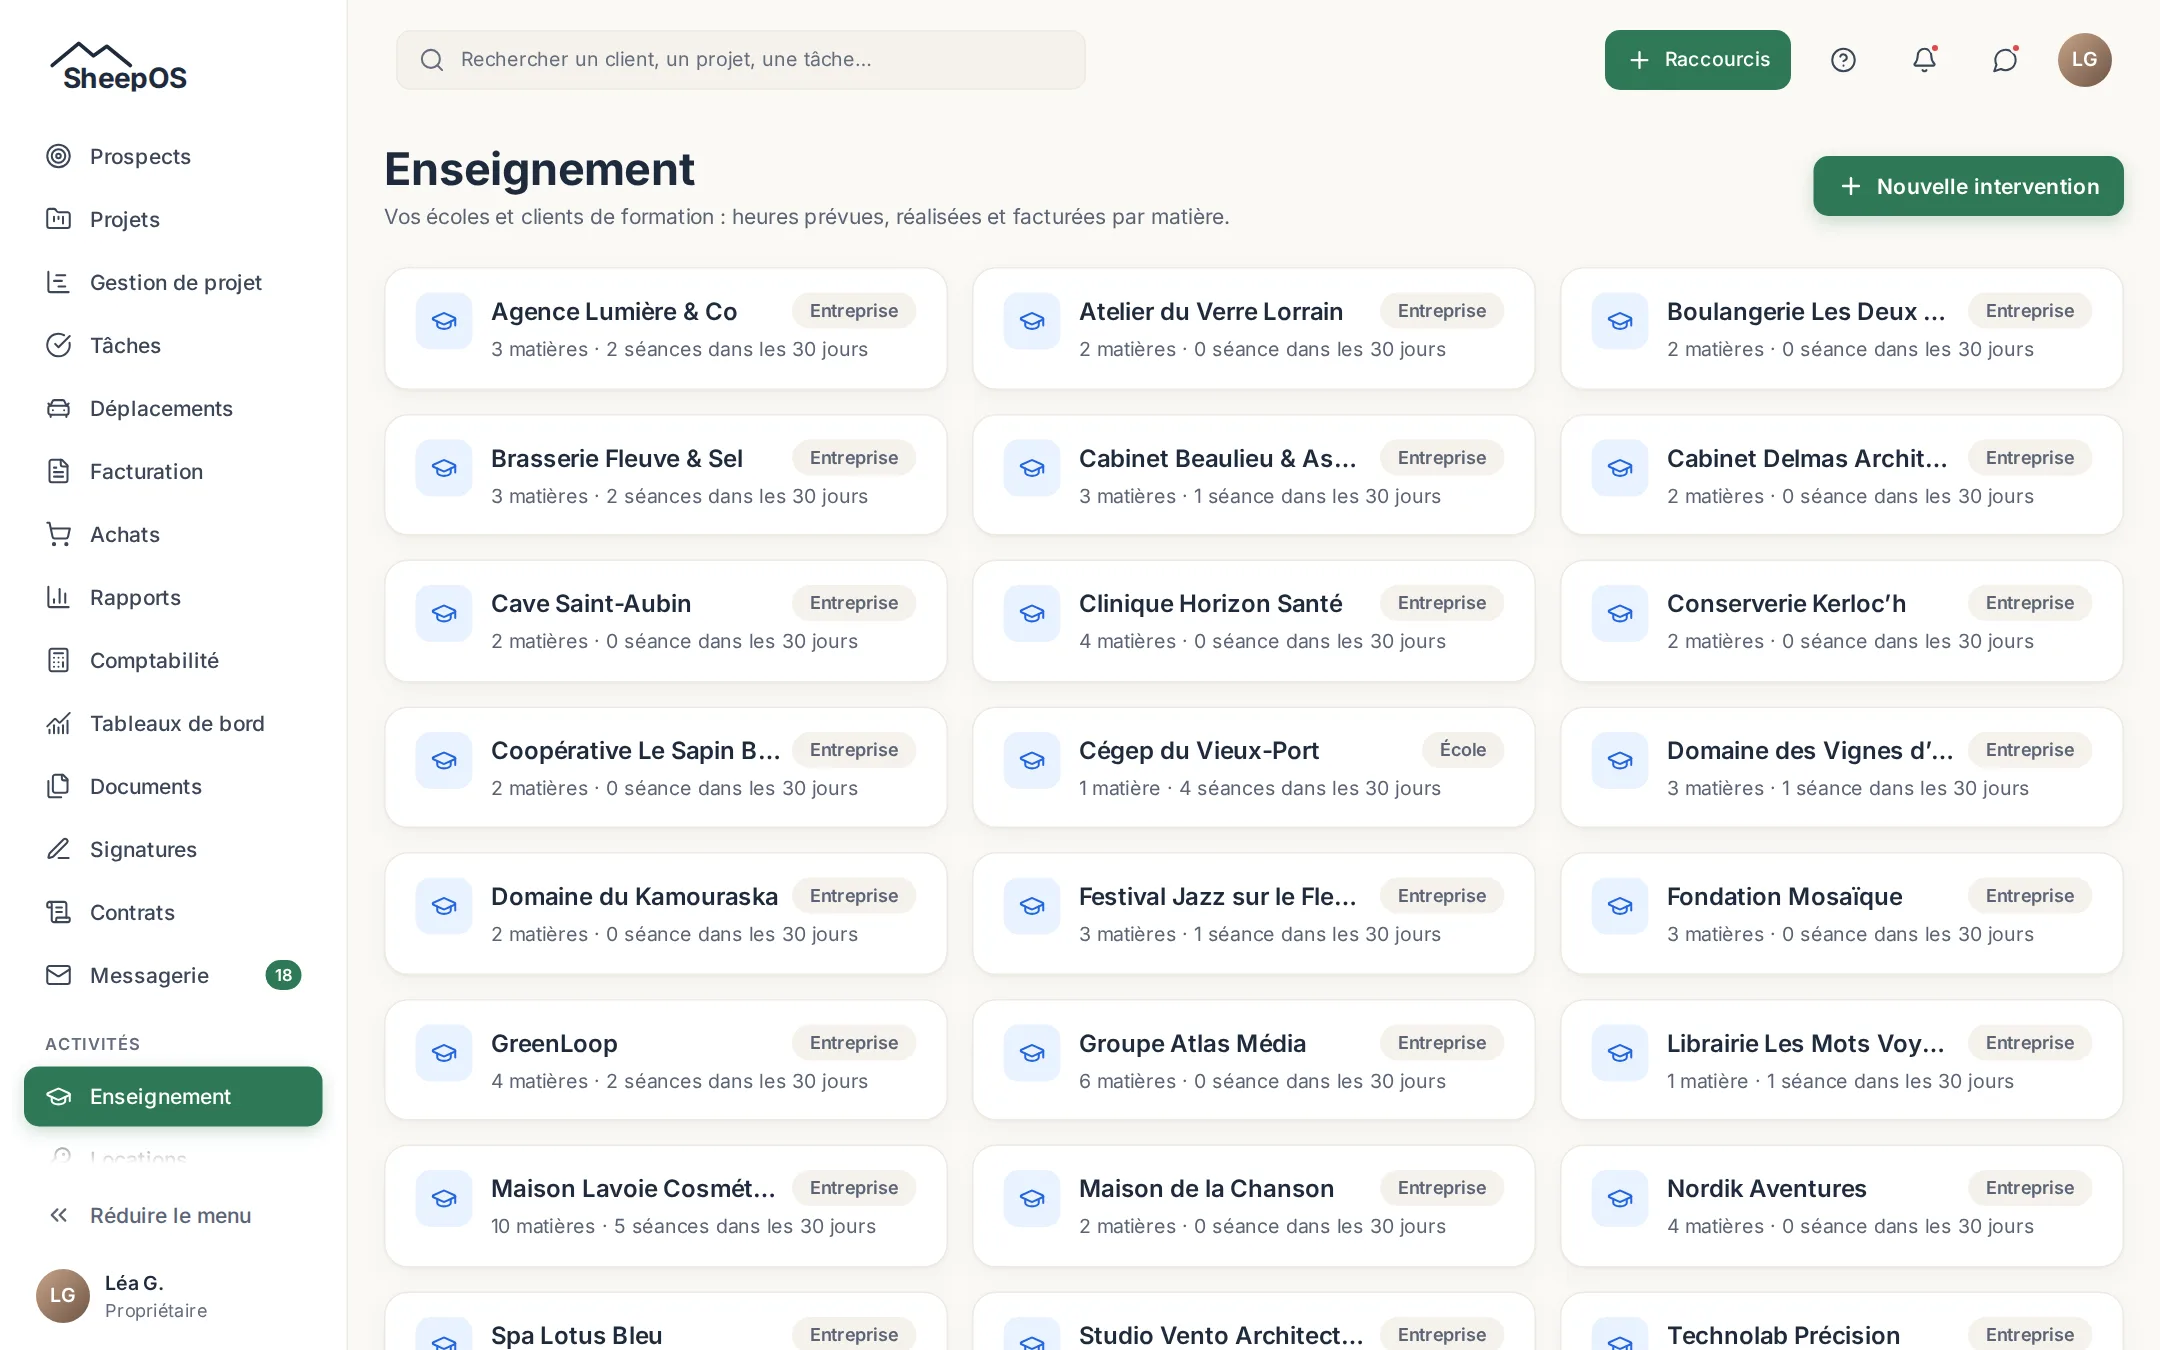This screenshot has height=1350, width=2160.
Task: Click the Déplacements car icon in sidebar
Action: pyautogui.click(x=59, y=408)
